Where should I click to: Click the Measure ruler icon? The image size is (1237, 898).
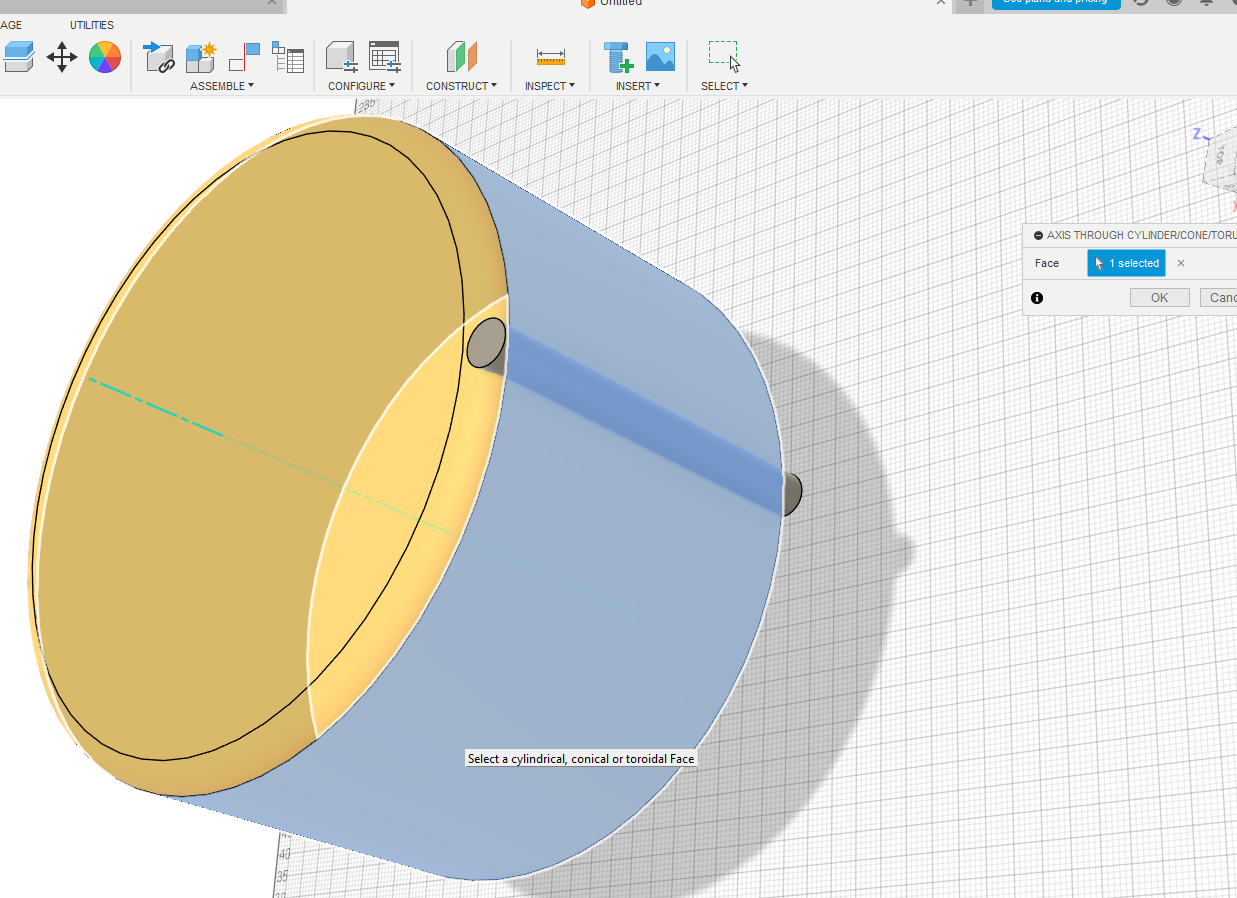pos(550,57)
